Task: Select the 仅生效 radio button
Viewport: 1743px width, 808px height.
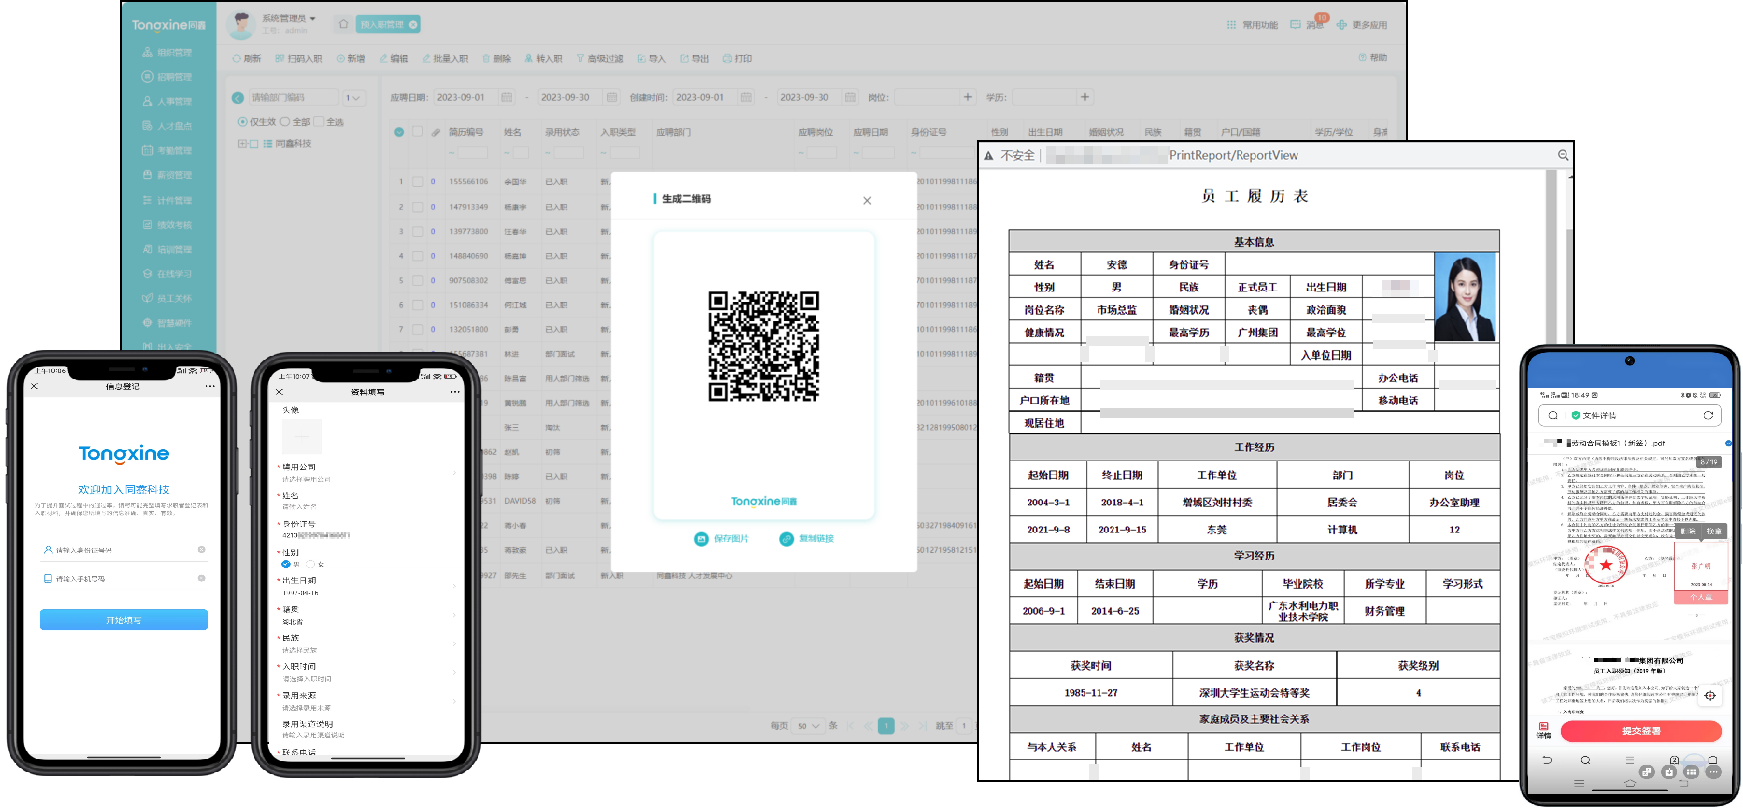Action: coord(242,122)
